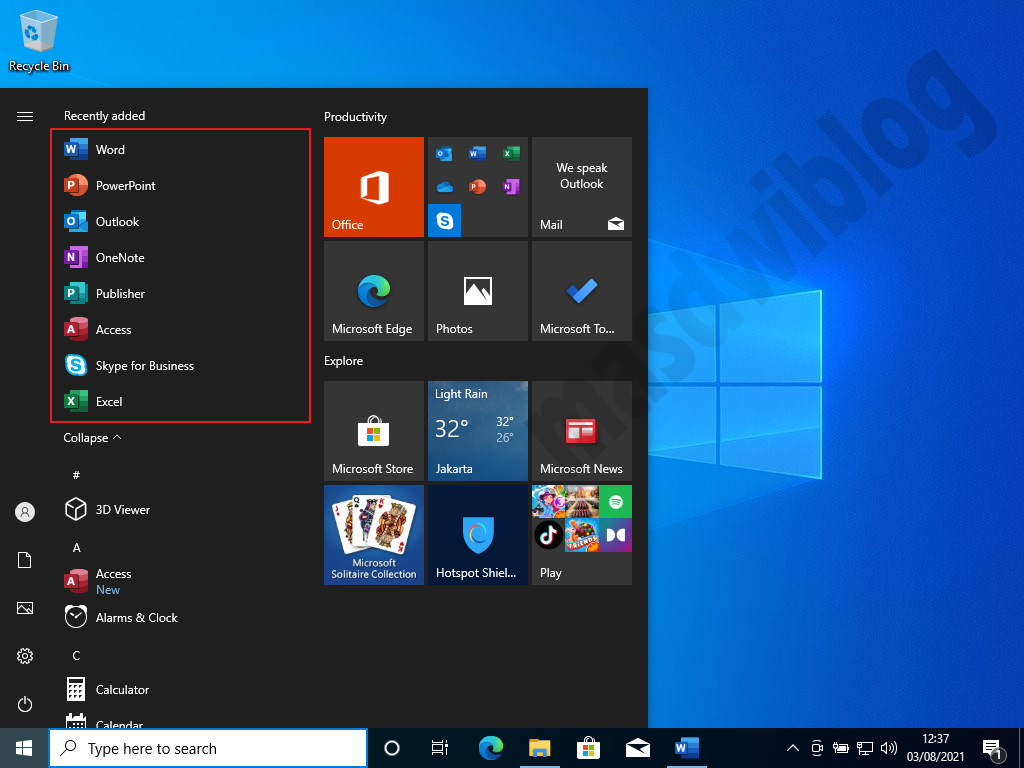Open the Microsoft News tile
This screenshot has height=768, width=1024.
coord(582,431)
